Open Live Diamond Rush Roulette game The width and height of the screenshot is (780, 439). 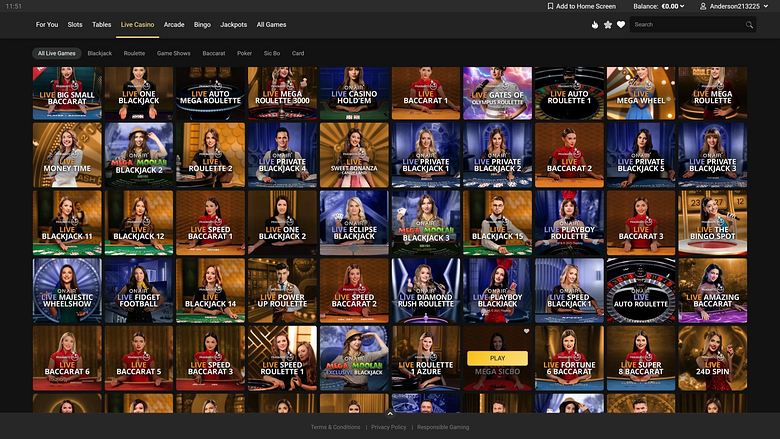(x=426, y=290)
